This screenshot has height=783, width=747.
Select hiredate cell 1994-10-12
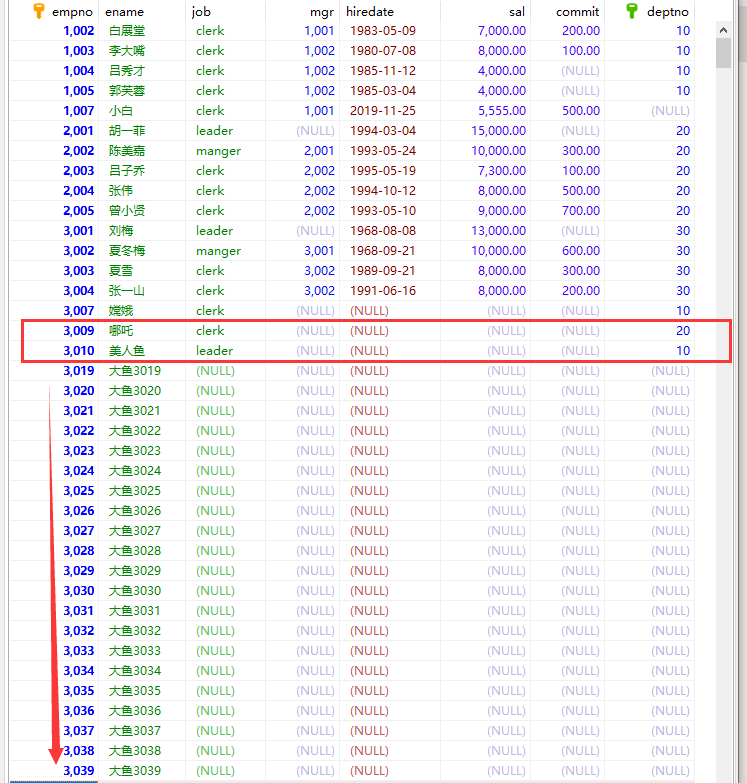pyautogui.click(x=390, y=191)
